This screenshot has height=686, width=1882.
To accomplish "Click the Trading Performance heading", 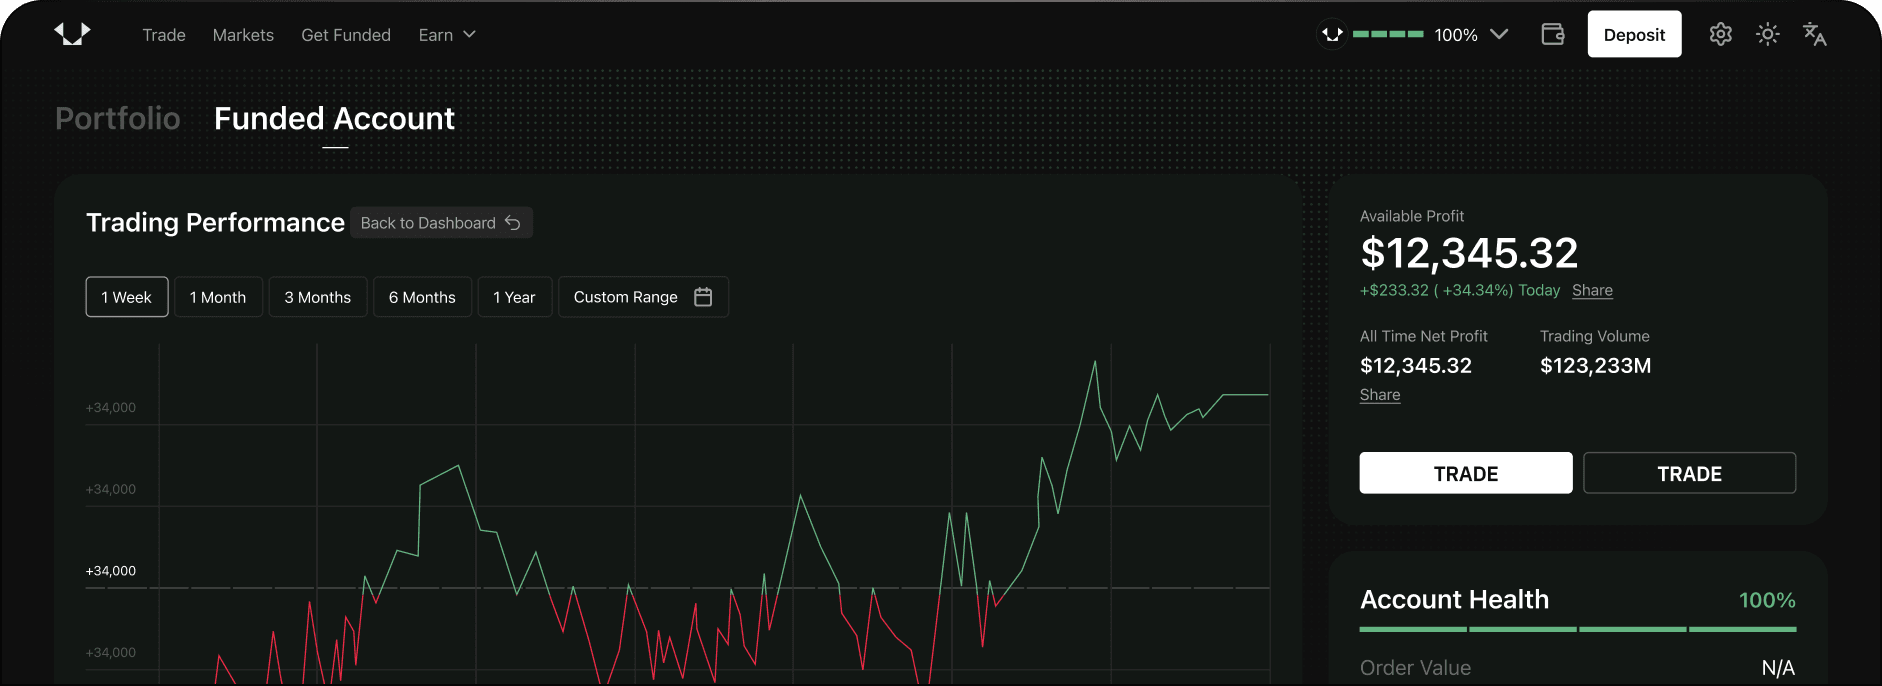I will 215,222.
